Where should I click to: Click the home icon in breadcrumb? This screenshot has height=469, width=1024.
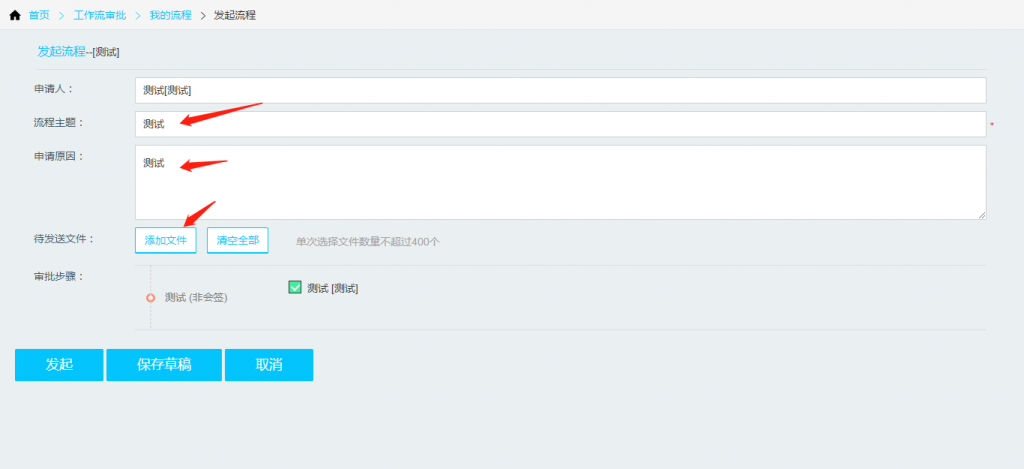[x=15, y=16]
